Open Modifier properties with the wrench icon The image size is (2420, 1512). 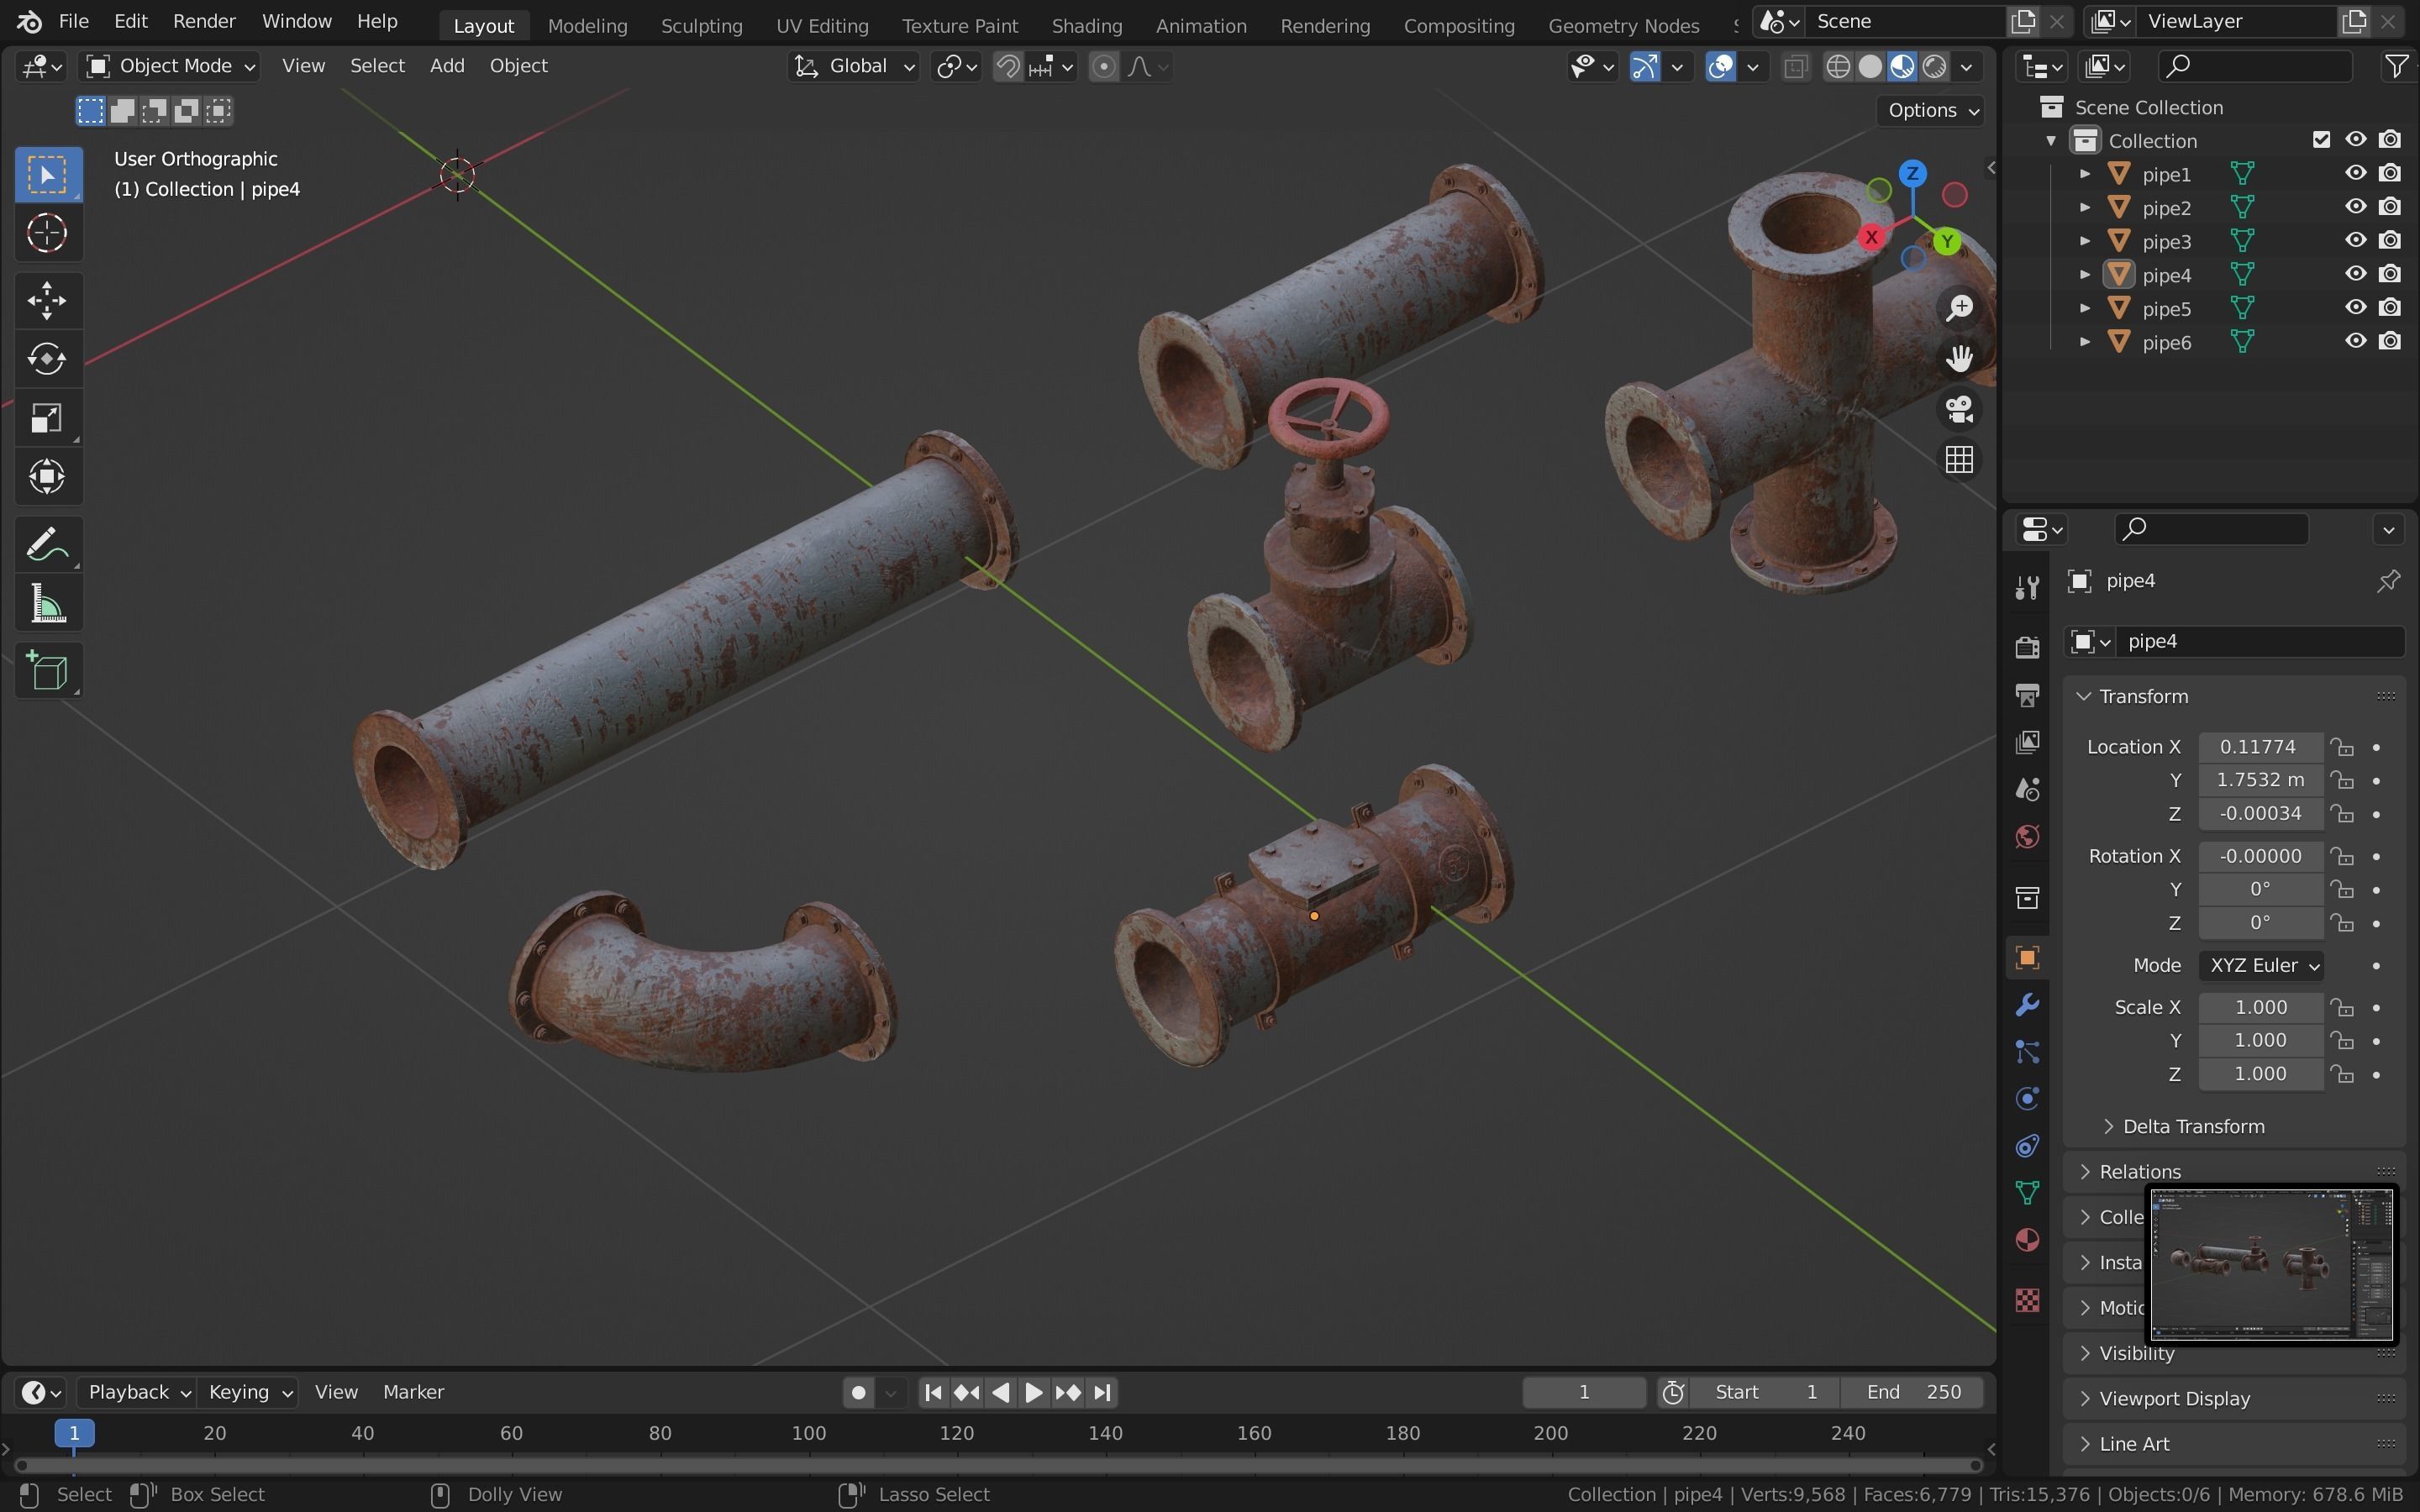(x=2027, y=1005)
